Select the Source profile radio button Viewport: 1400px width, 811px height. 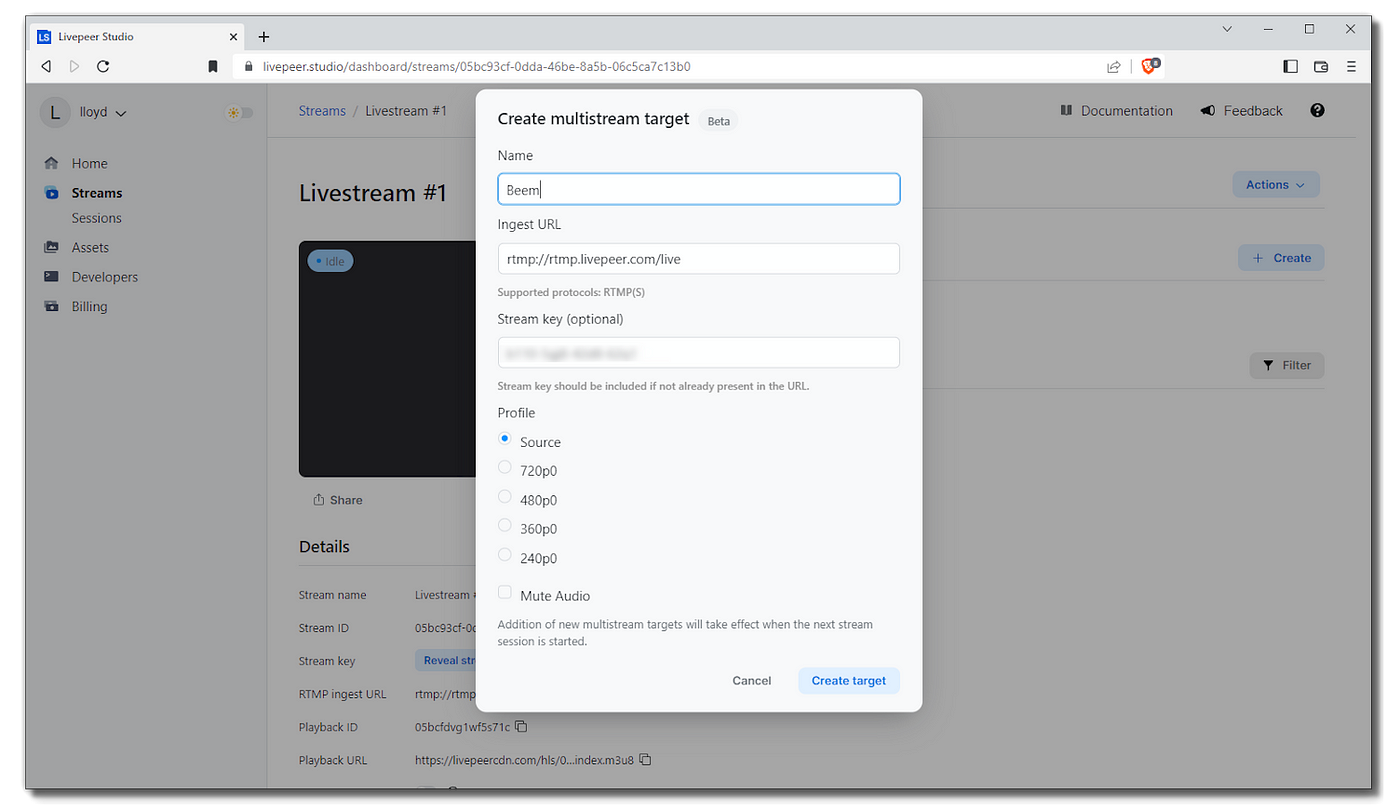pyautogui.click(x=505, y=439)
